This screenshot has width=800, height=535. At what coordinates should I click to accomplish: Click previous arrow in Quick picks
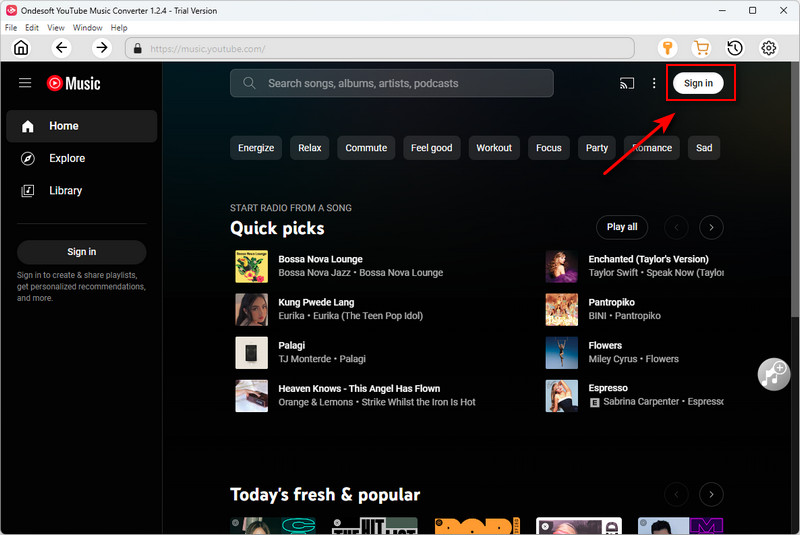pos(677,227)
